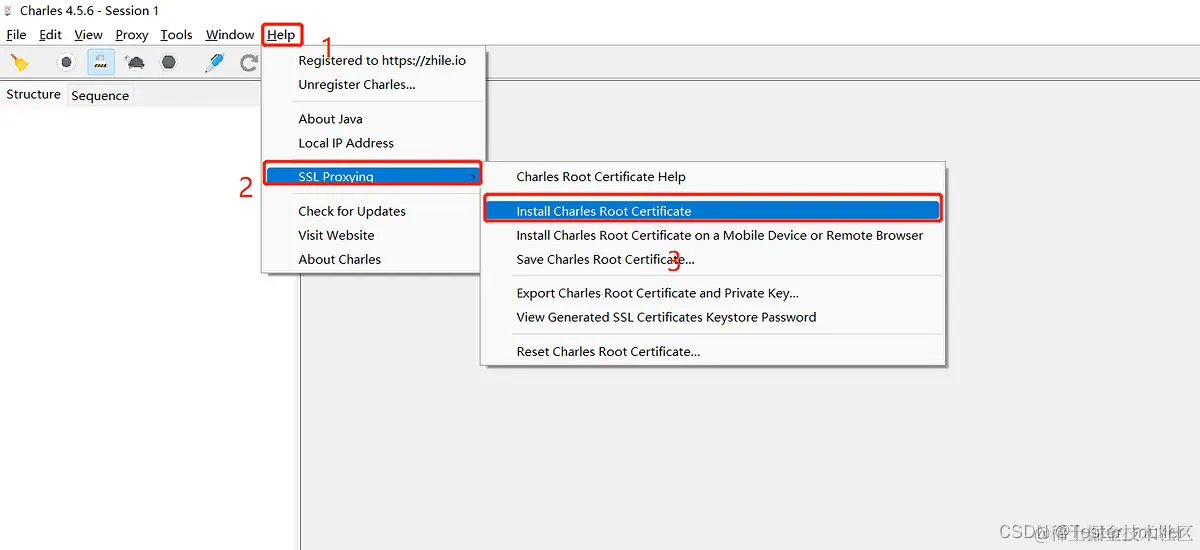
Task: Click Install Charles Root Certificate
Action: [713, 211]
